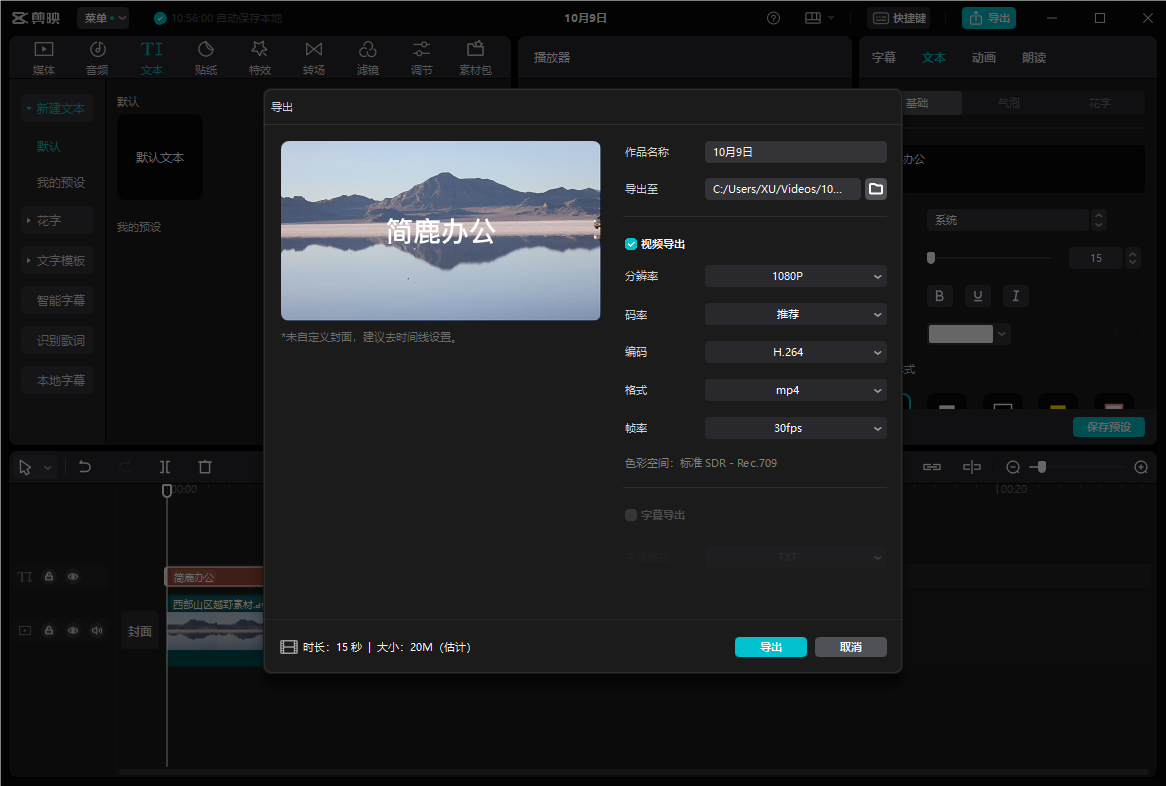Click the cyan 导出 button in dialog
The width and height of the screenshot is (1166, 786).
pyautogui.click(x=770, y=647)
